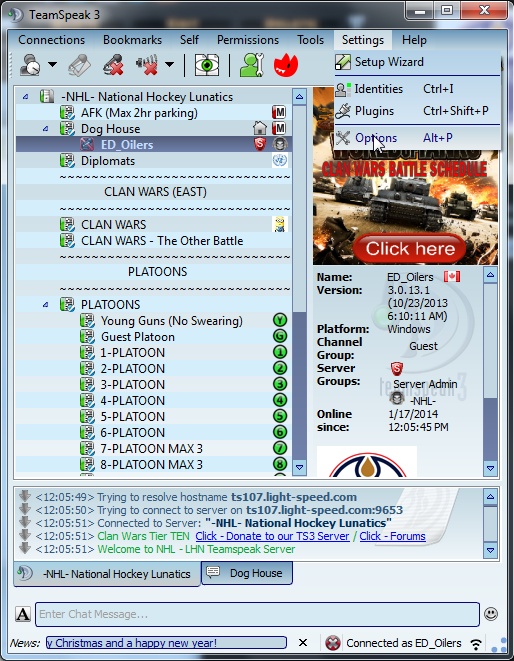Click the green Y icon on Young Guns
Image resolution: width=514 pixels, height=661 pixels.
(280, 320)
